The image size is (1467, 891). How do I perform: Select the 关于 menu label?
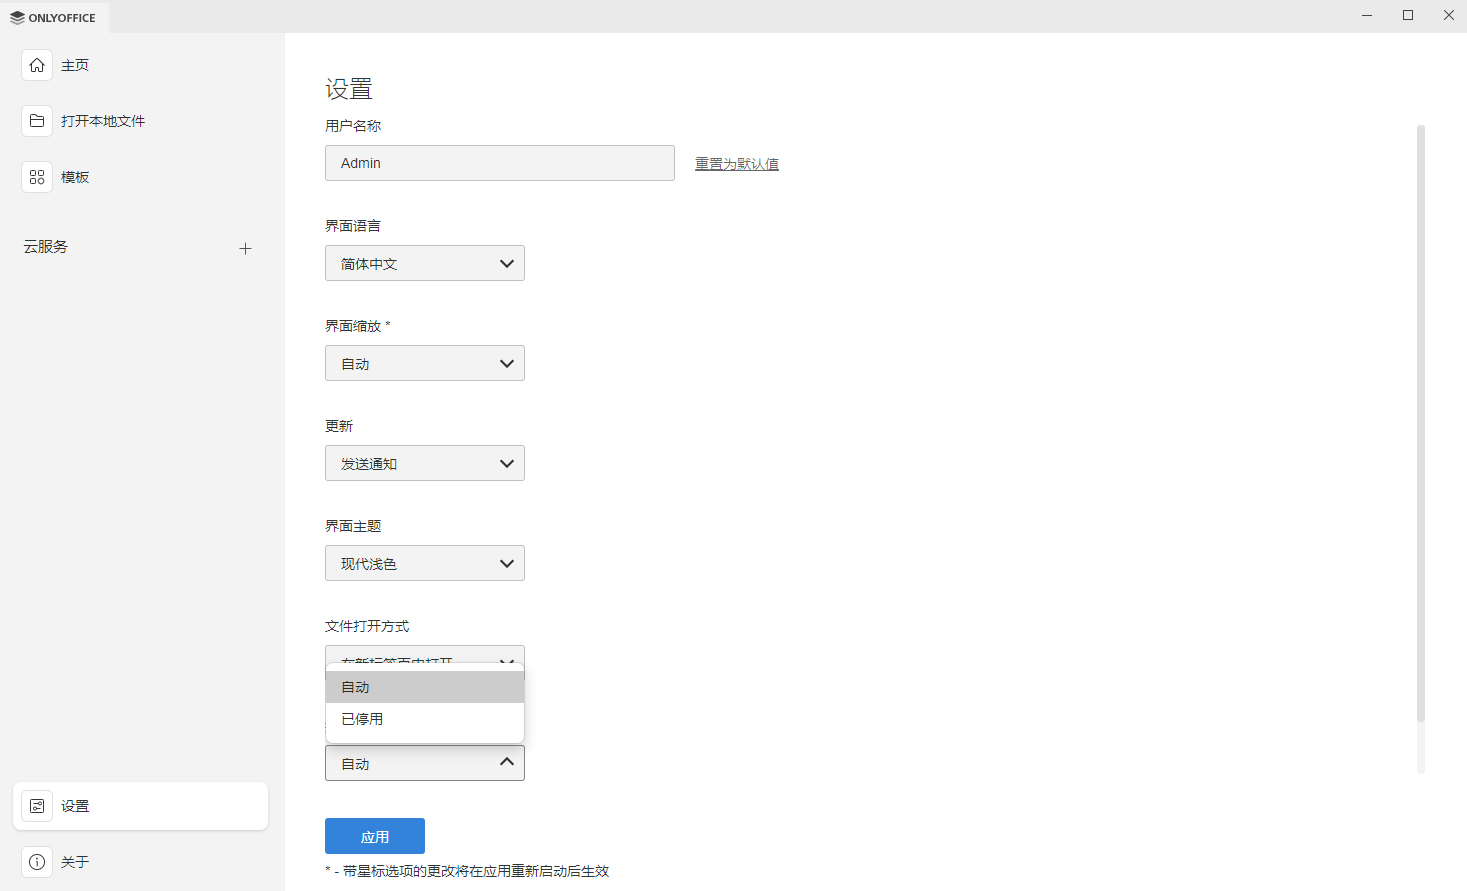(x=75, y=862)
